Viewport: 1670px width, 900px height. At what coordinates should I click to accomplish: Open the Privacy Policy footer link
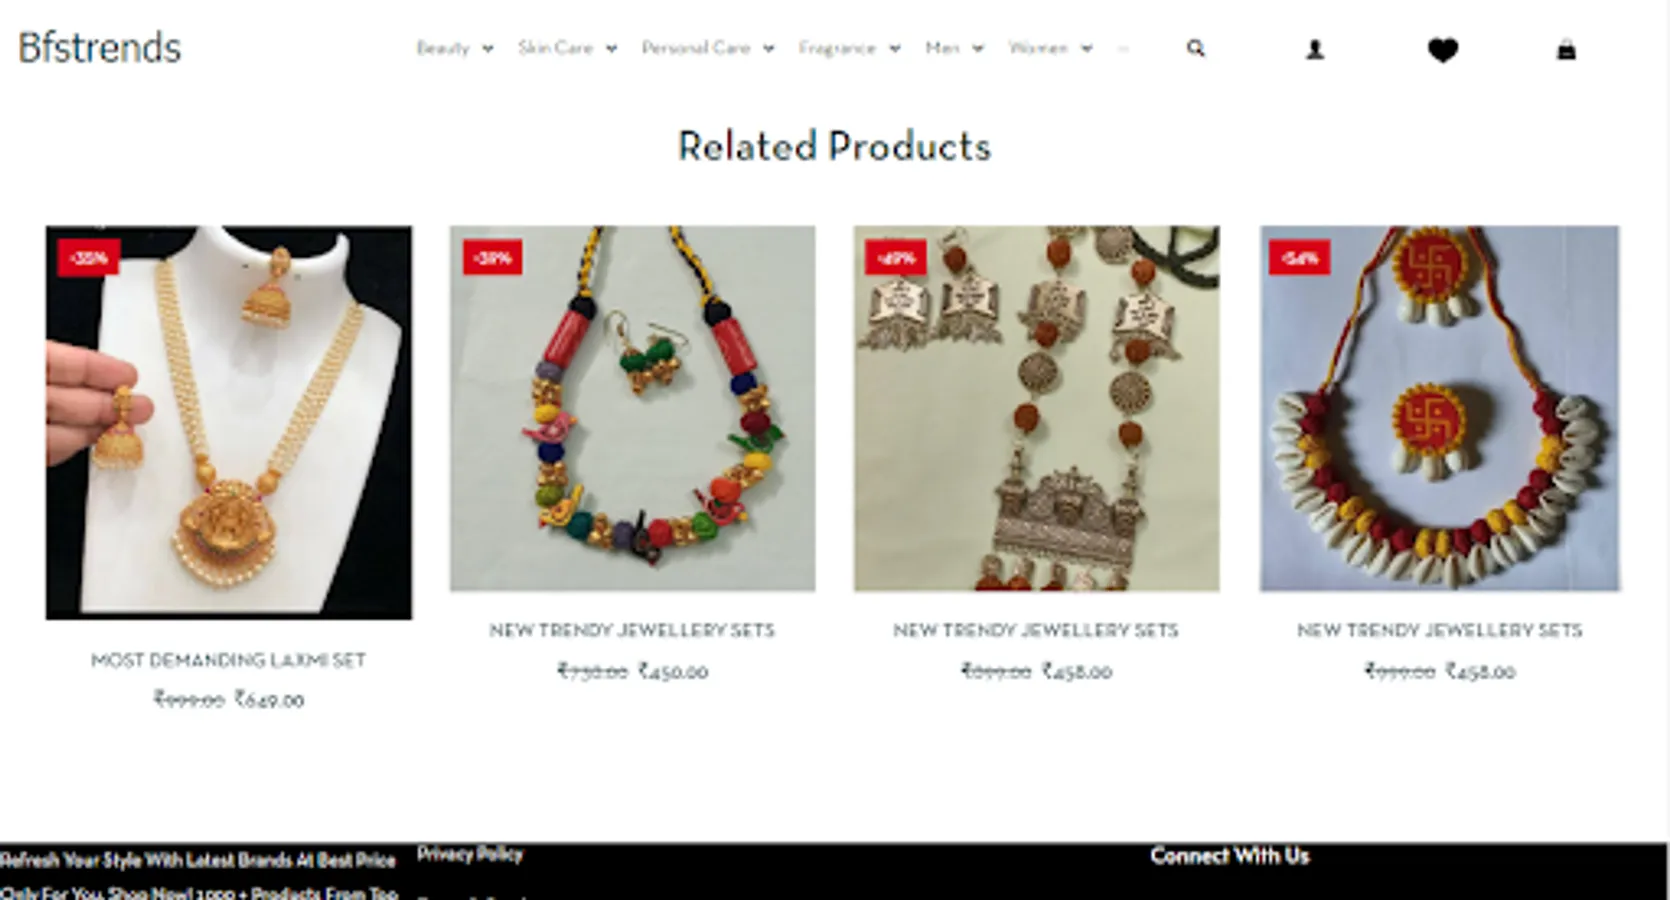tap(470, 854)
